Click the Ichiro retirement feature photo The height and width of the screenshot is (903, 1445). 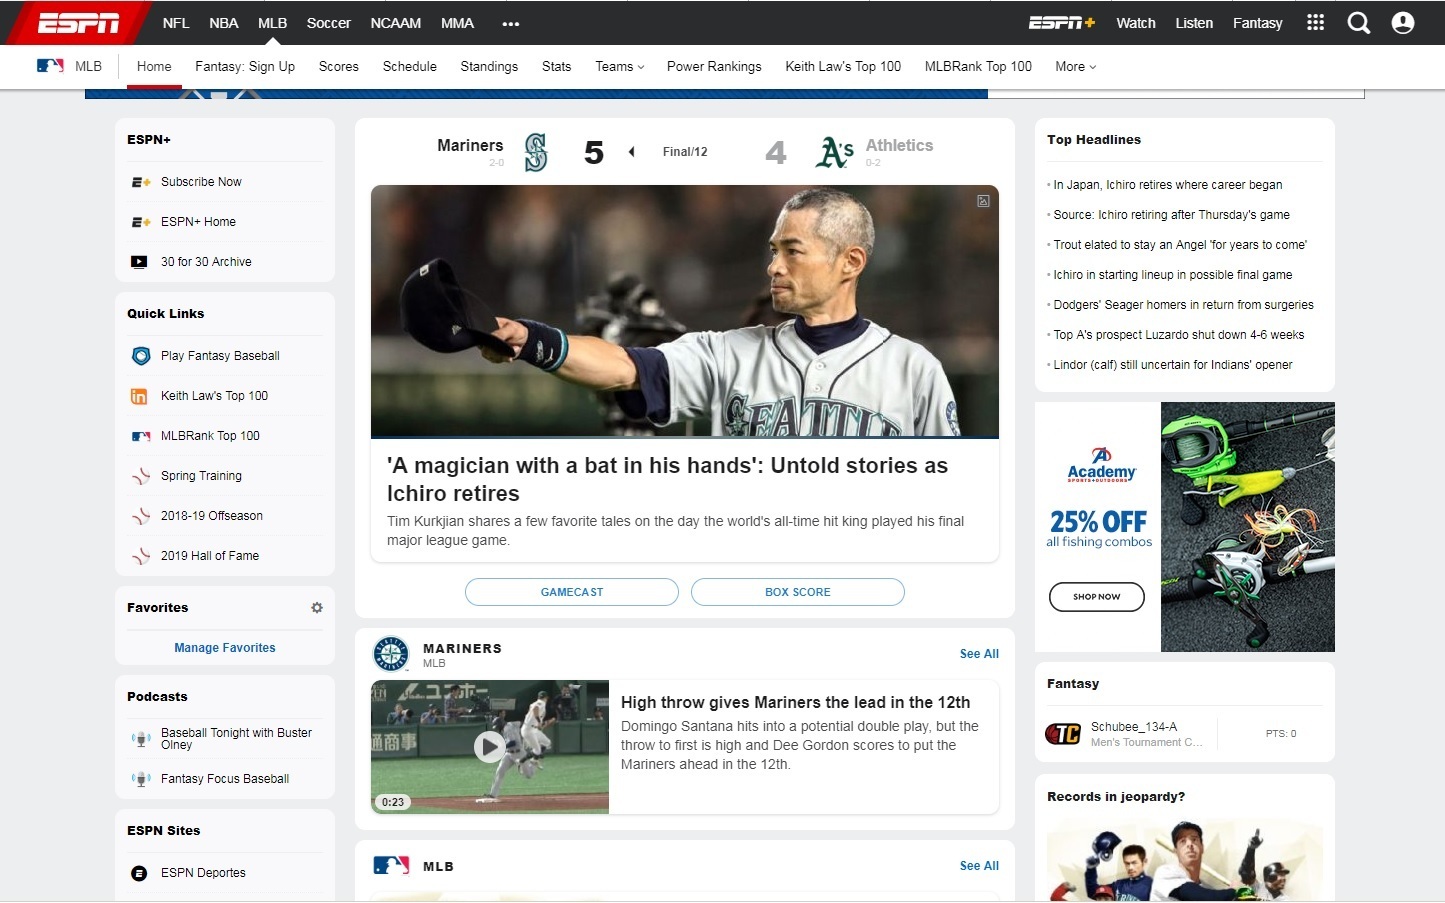tap(684, 311)
